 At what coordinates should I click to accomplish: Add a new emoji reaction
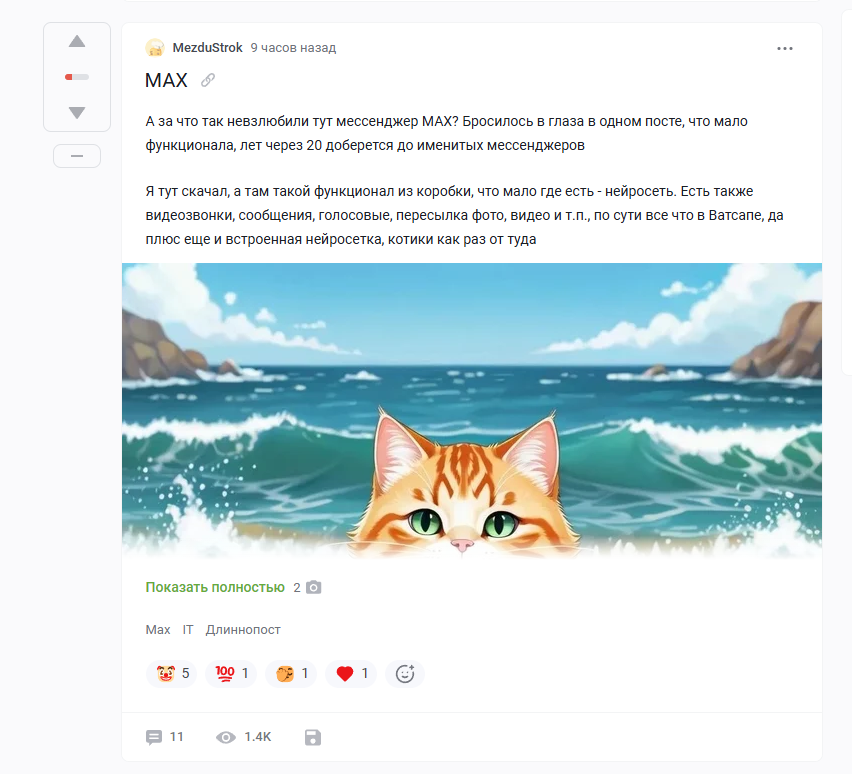pos(405,673)
